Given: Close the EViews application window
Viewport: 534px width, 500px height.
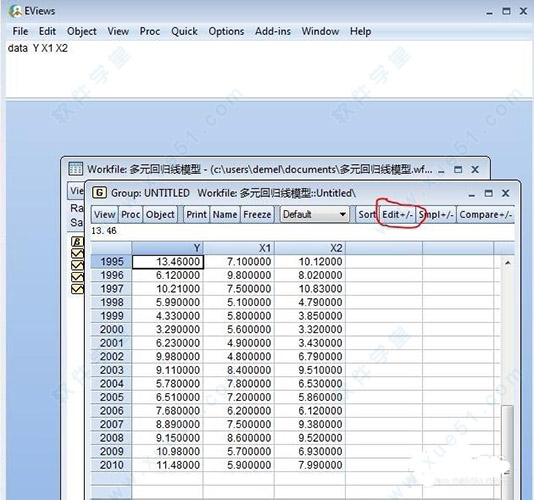Looking at the screenshot, I should click(x=524, y=11).
